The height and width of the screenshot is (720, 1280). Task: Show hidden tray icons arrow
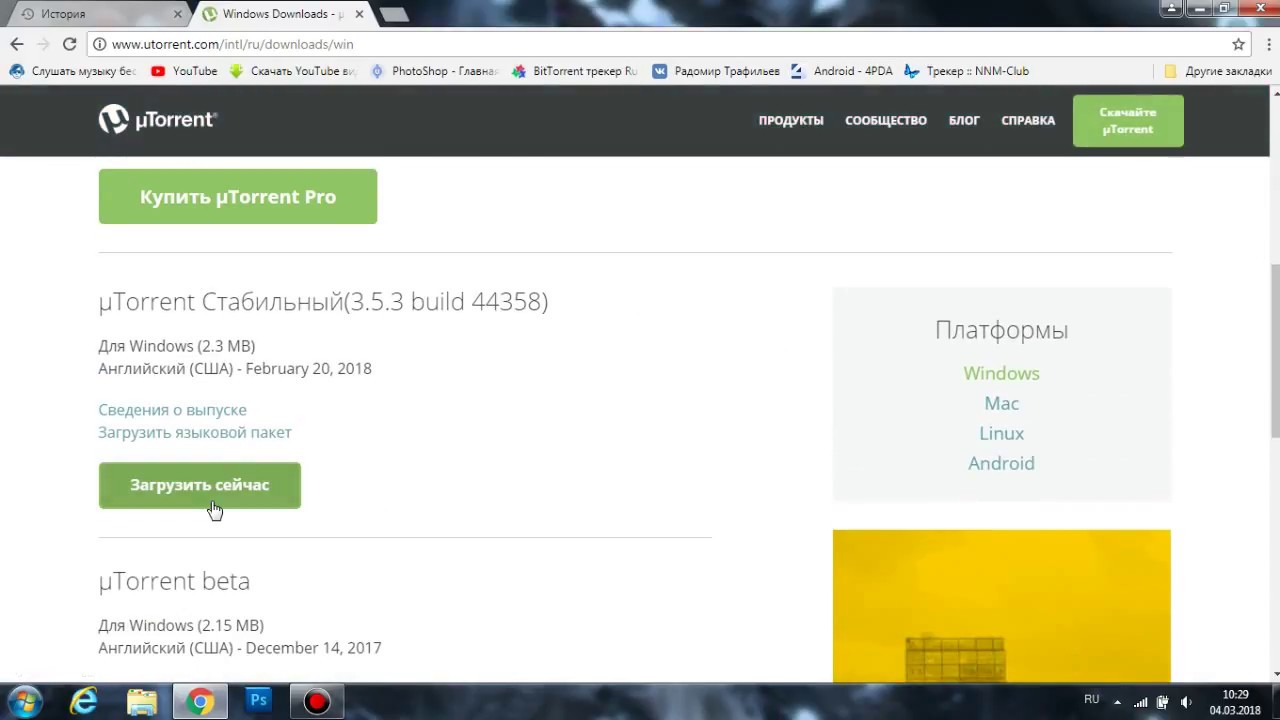tap(1117, 702)
